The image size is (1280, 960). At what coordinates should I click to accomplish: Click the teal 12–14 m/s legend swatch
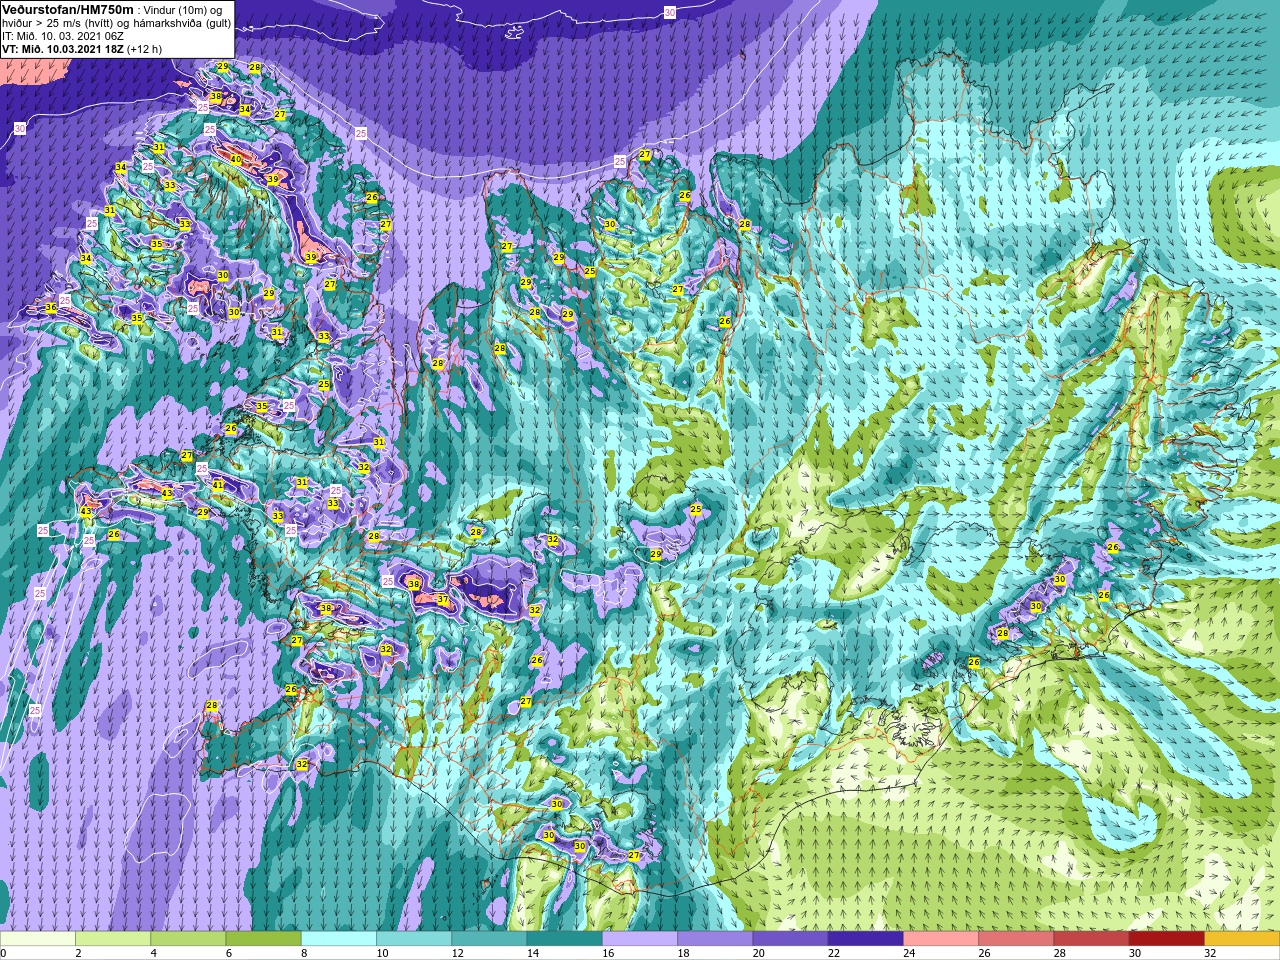click(x=489, y=939)
